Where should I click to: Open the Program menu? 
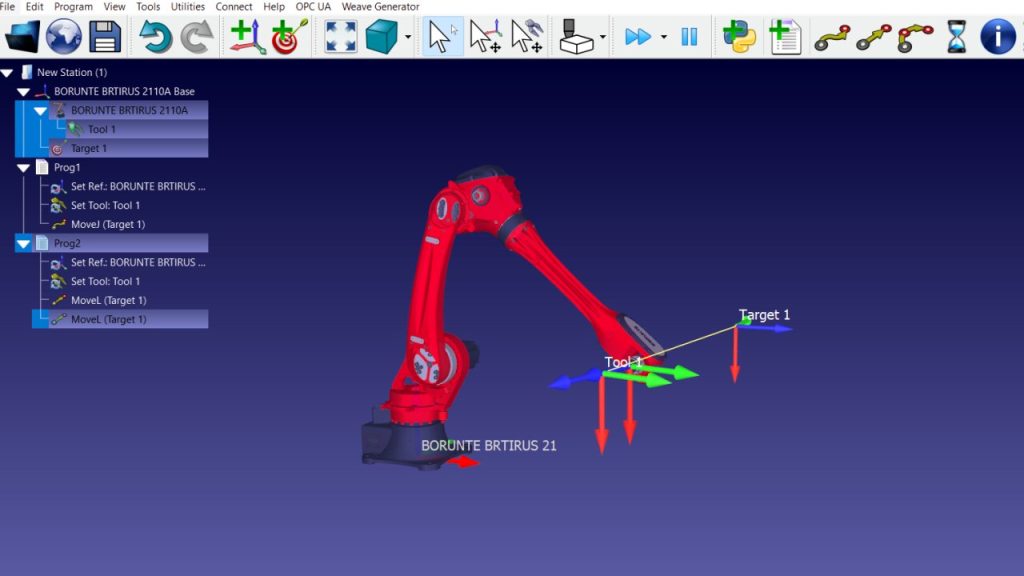pyautogui.click(x=73, y=7)
